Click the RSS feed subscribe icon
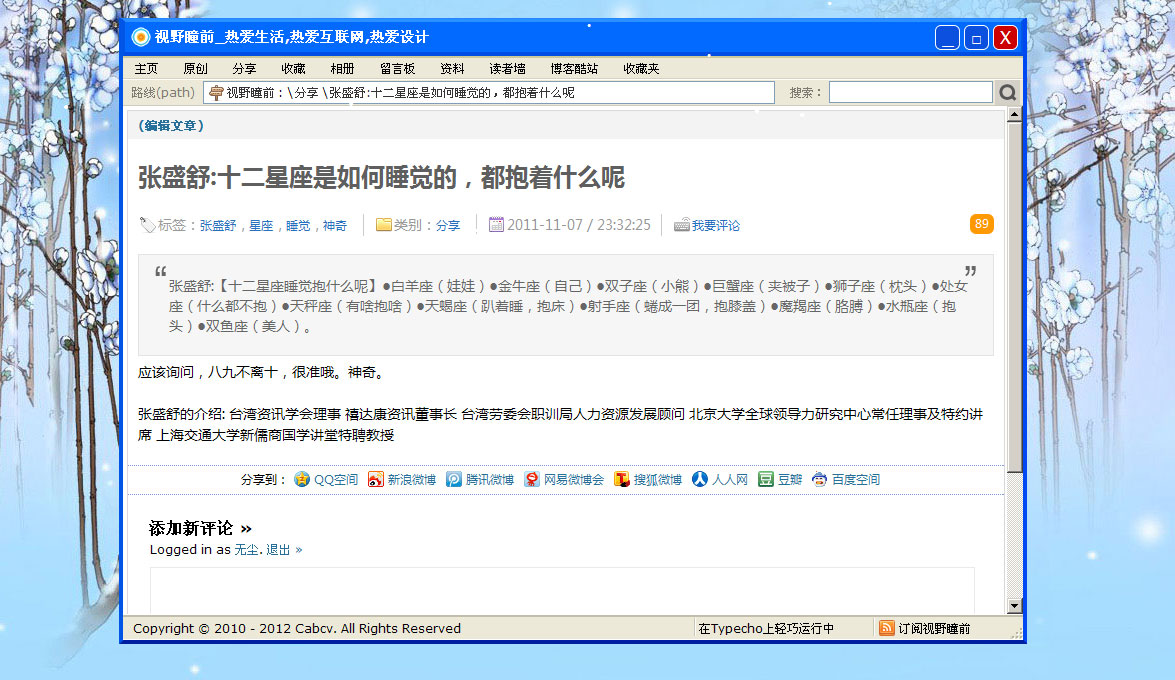This screenshot has width=1175, height=680. pos(886,628)
